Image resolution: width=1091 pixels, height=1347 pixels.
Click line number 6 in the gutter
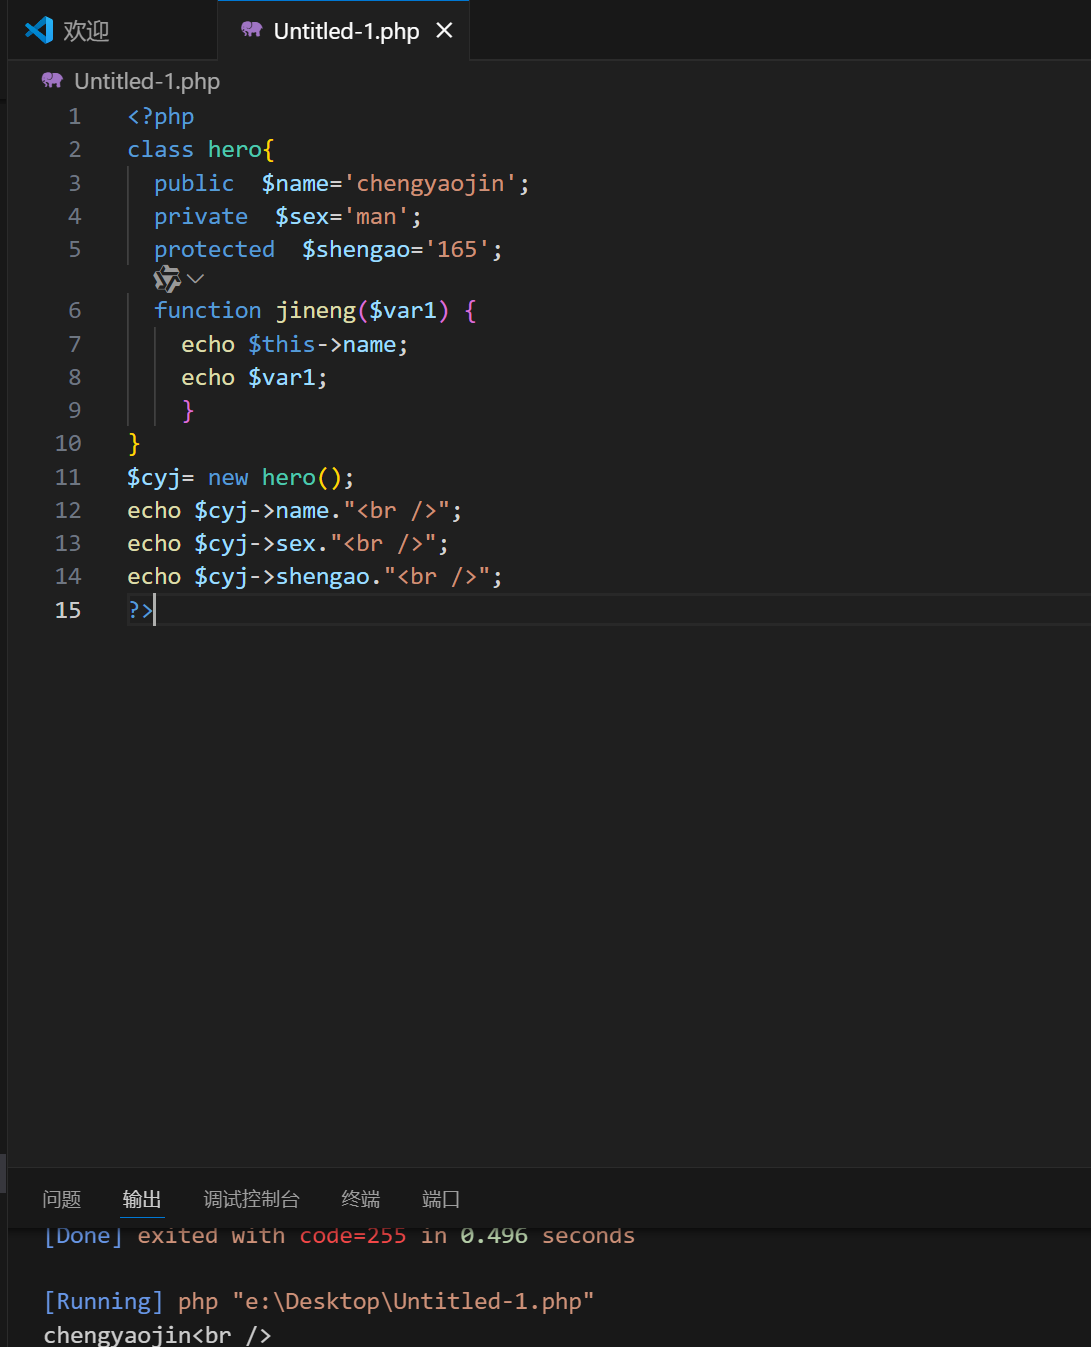click(x=75, y=311)
